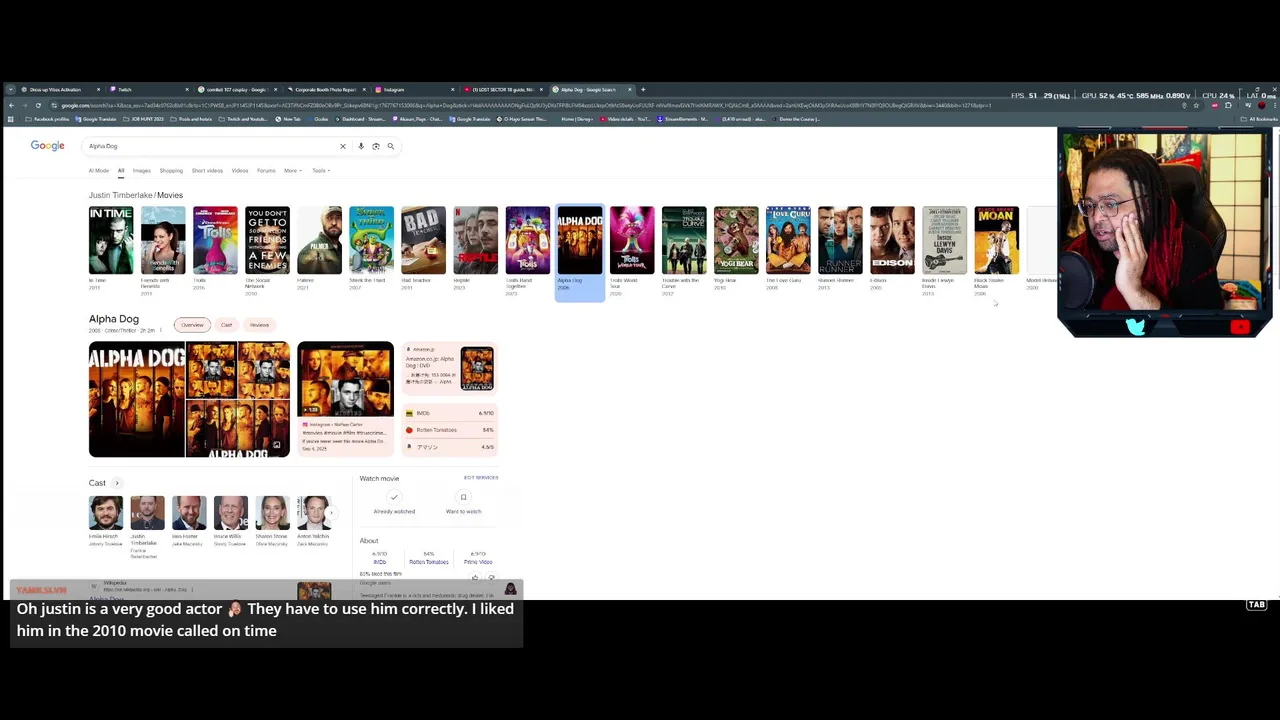Viewport: 1280px width, 720px height.
Task: Click the thumbs up like icon
Action: tap(475, 577)
